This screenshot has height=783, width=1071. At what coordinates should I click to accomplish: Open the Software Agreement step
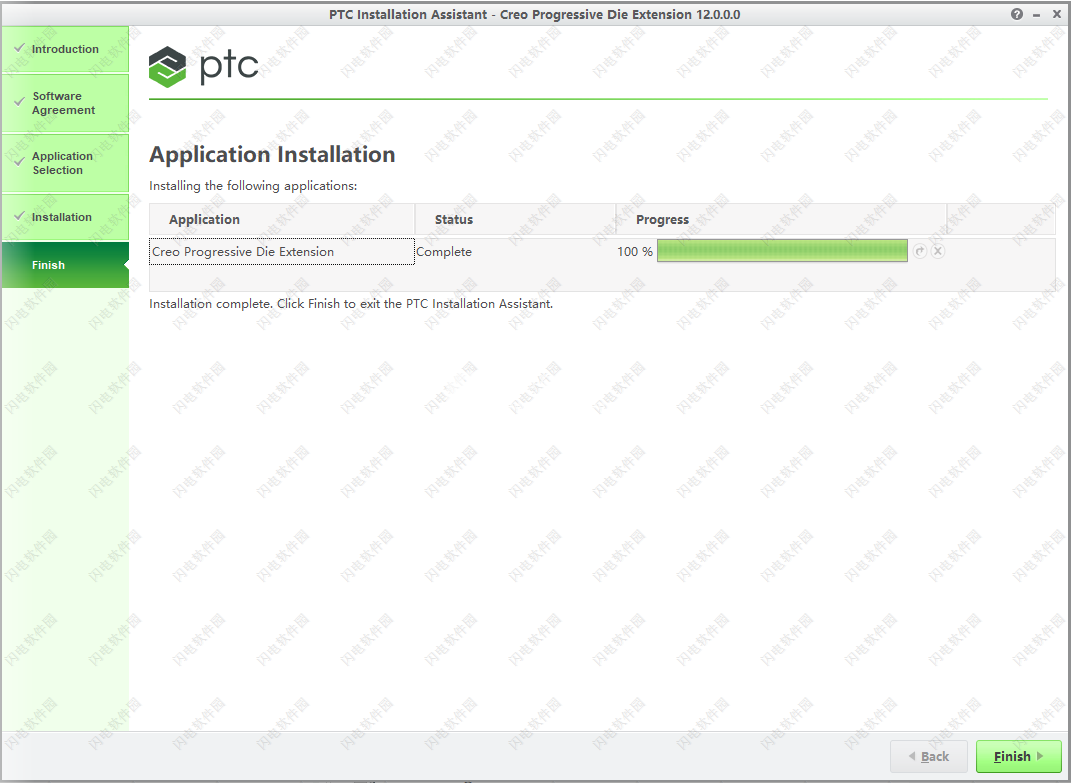click(x=66, y=103)
